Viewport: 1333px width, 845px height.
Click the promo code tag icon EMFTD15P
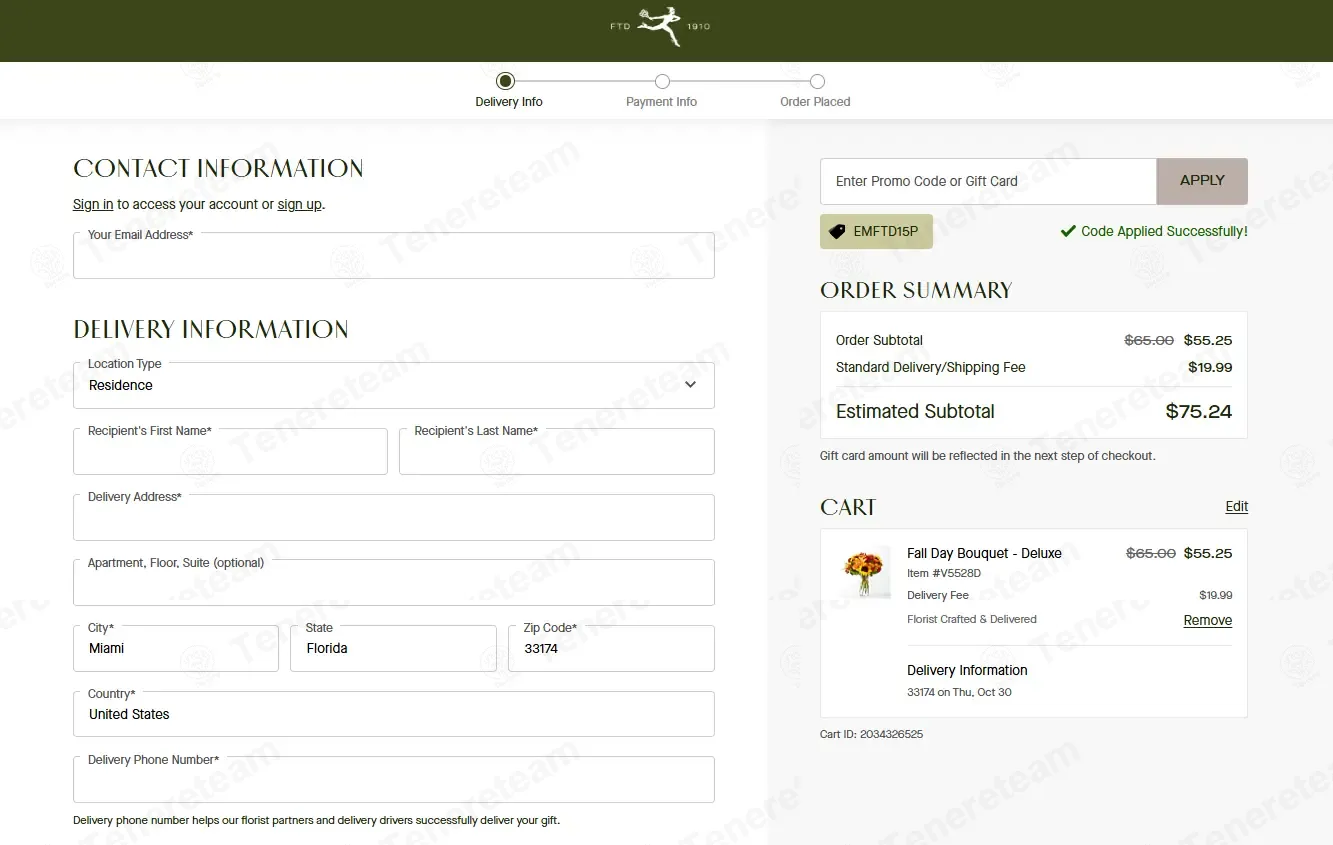click(x=837, y=231)
